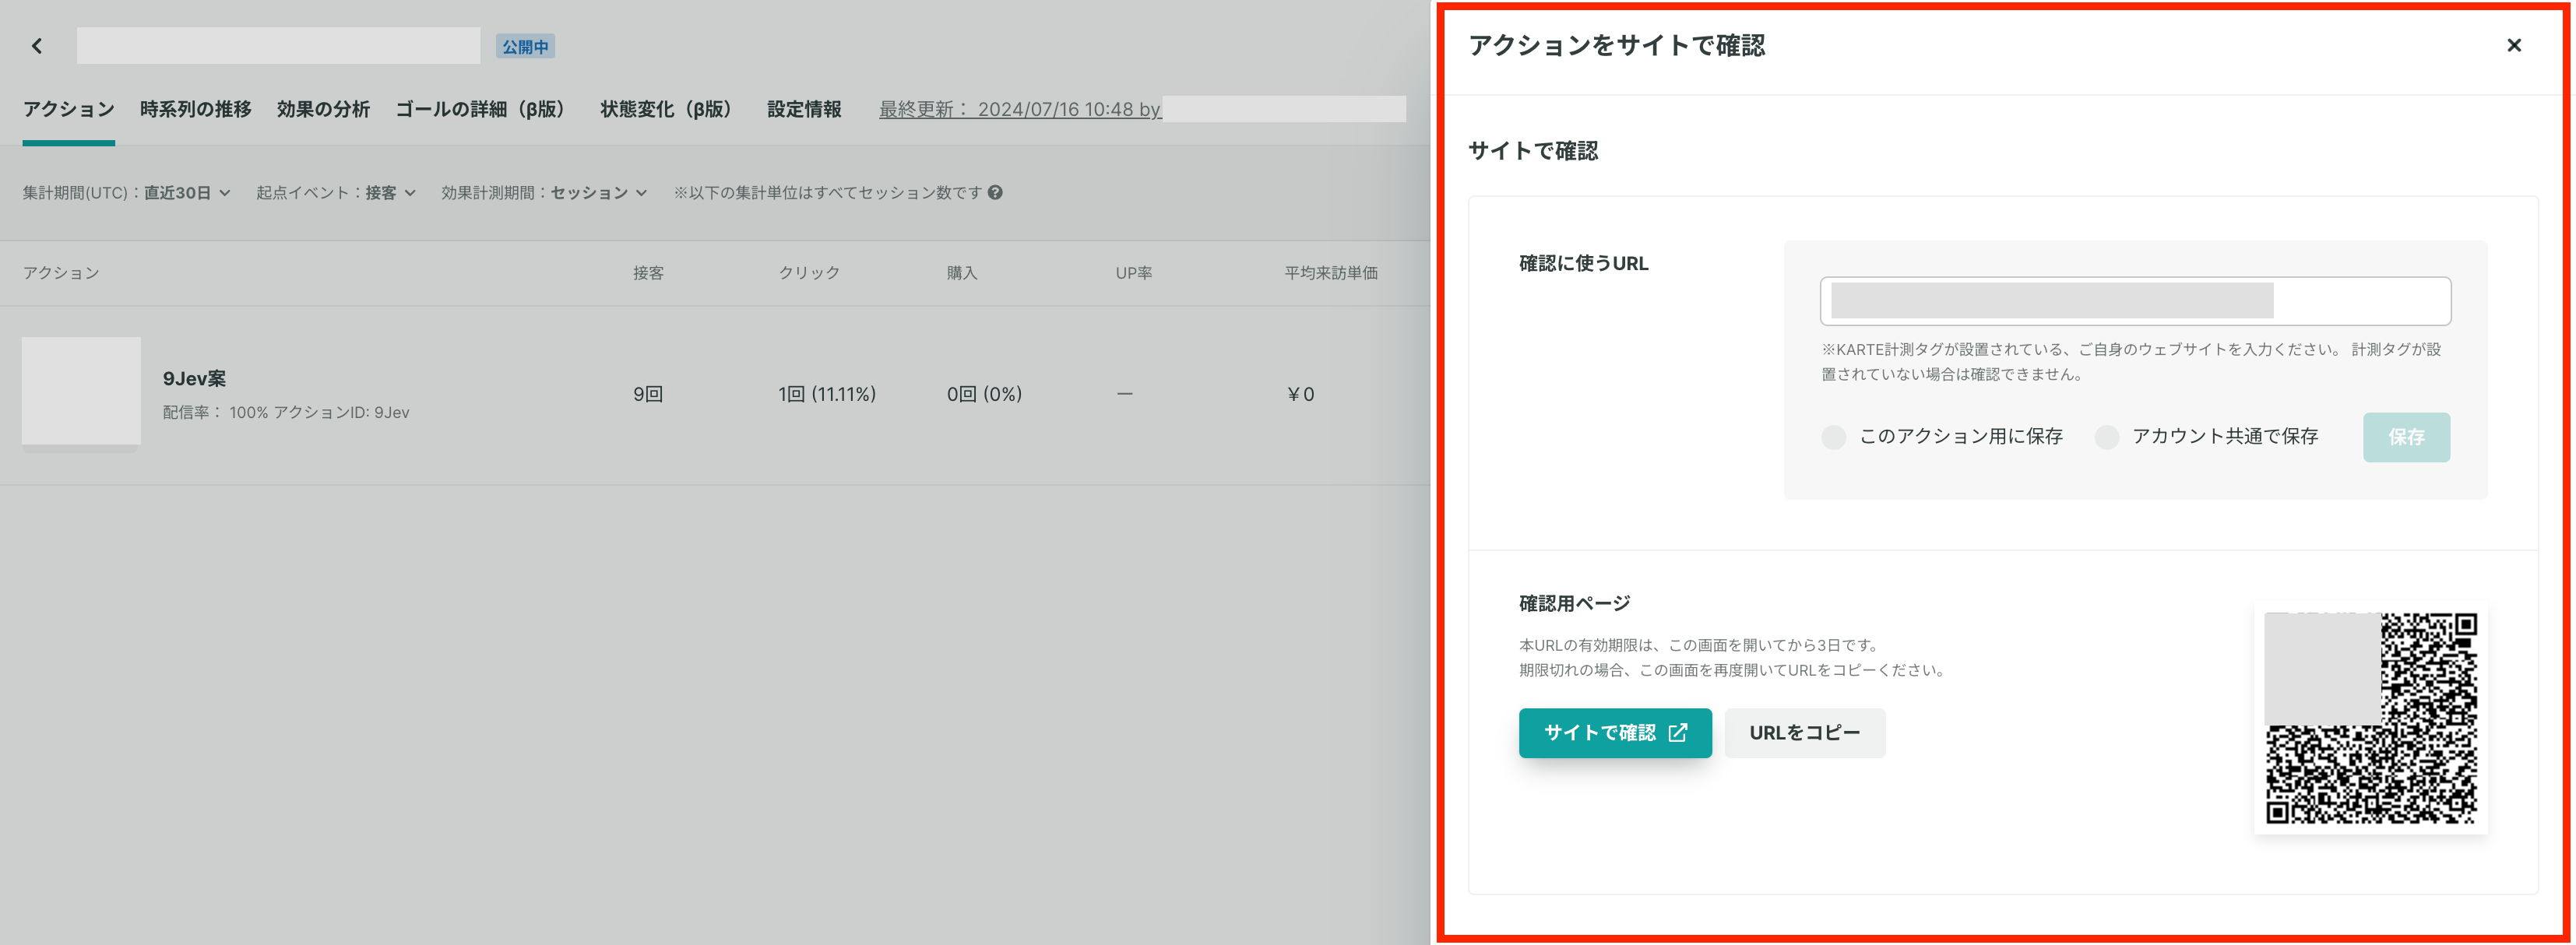The width and height of the screenshot is (2576, 945).
Task: Select アカウント共通で保存 radio option
Action: click(2106, 437)
